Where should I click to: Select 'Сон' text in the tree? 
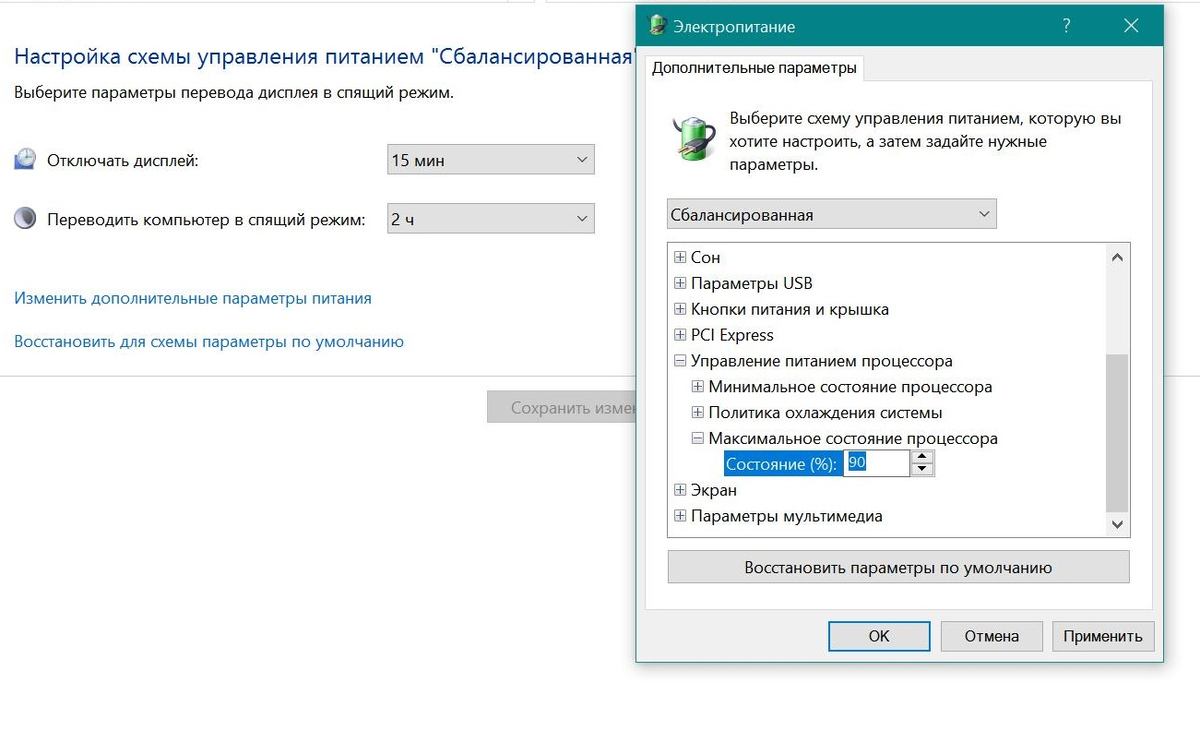[x=706, y=257]
